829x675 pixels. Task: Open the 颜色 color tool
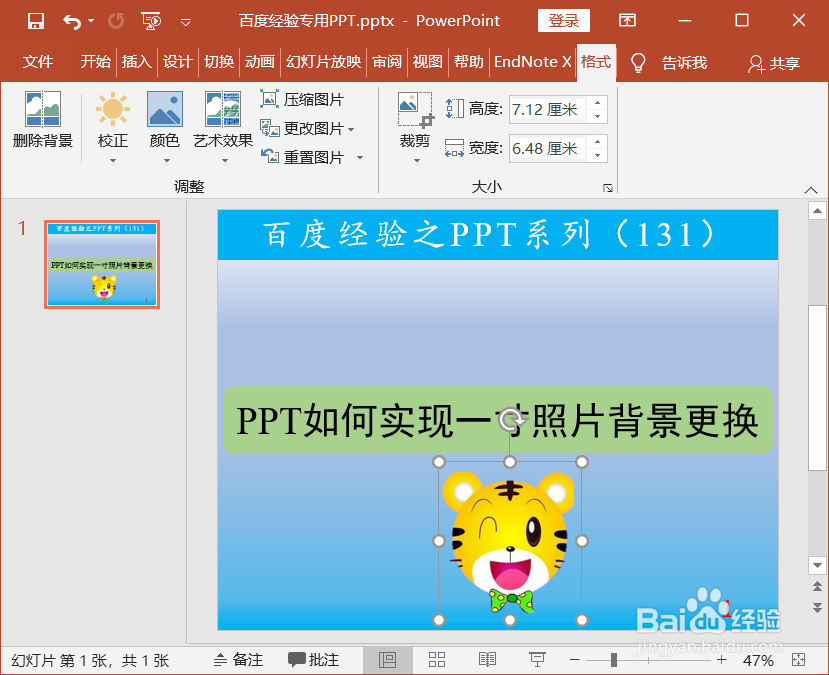tap(164, 119)
